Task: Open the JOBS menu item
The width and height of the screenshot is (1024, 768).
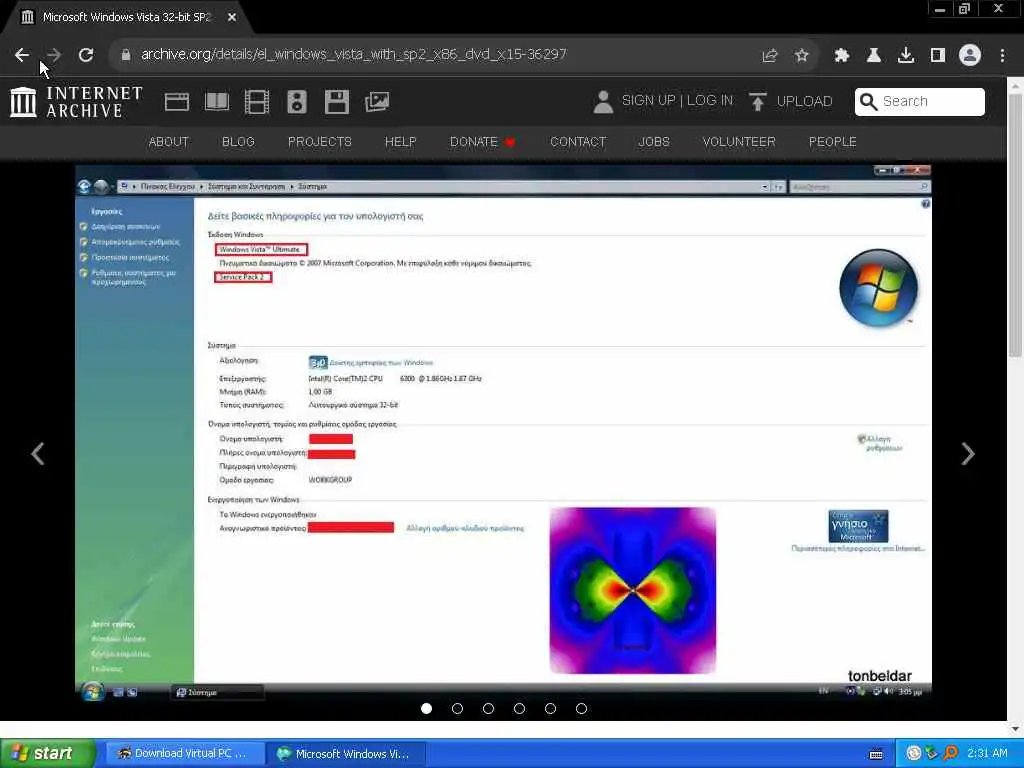Action: pos(654,142)
